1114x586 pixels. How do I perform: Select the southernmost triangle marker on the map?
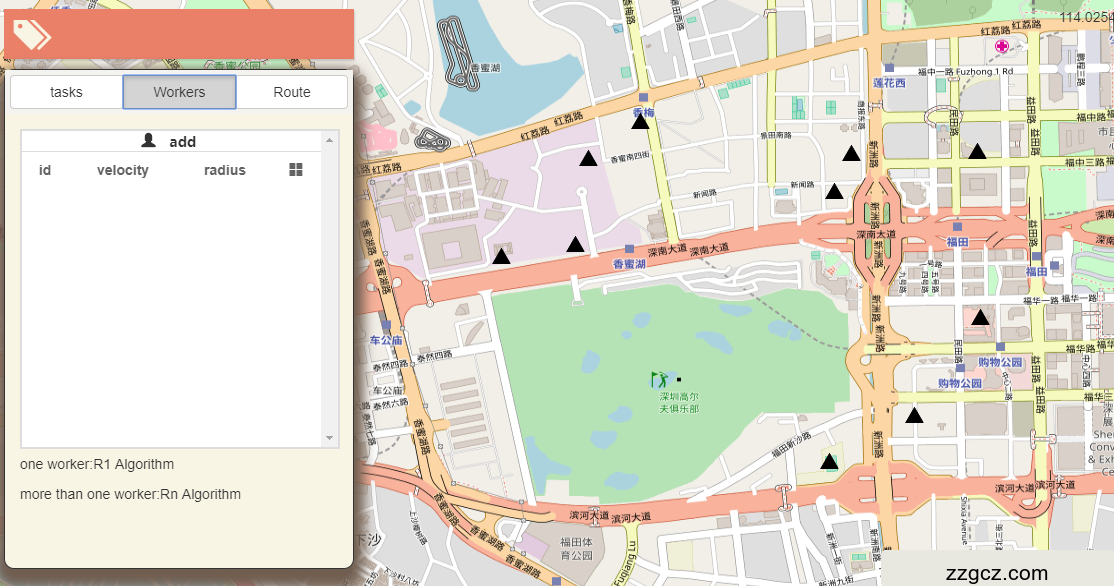point(829,461)
